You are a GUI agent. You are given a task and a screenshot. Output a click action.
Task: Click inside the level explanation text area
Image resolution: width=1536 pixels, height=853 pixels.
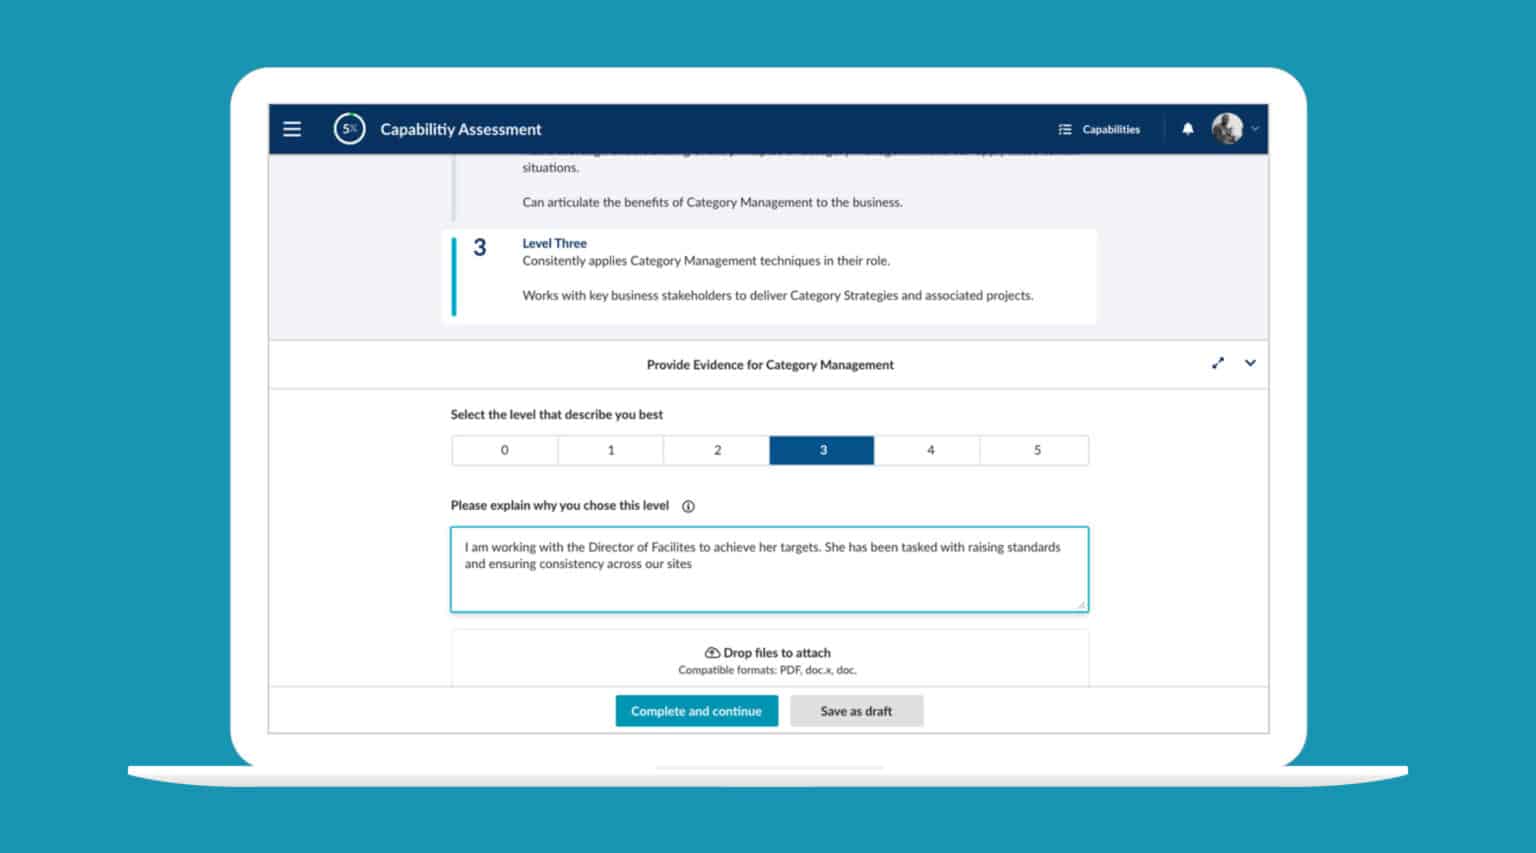tap(769, 568)
